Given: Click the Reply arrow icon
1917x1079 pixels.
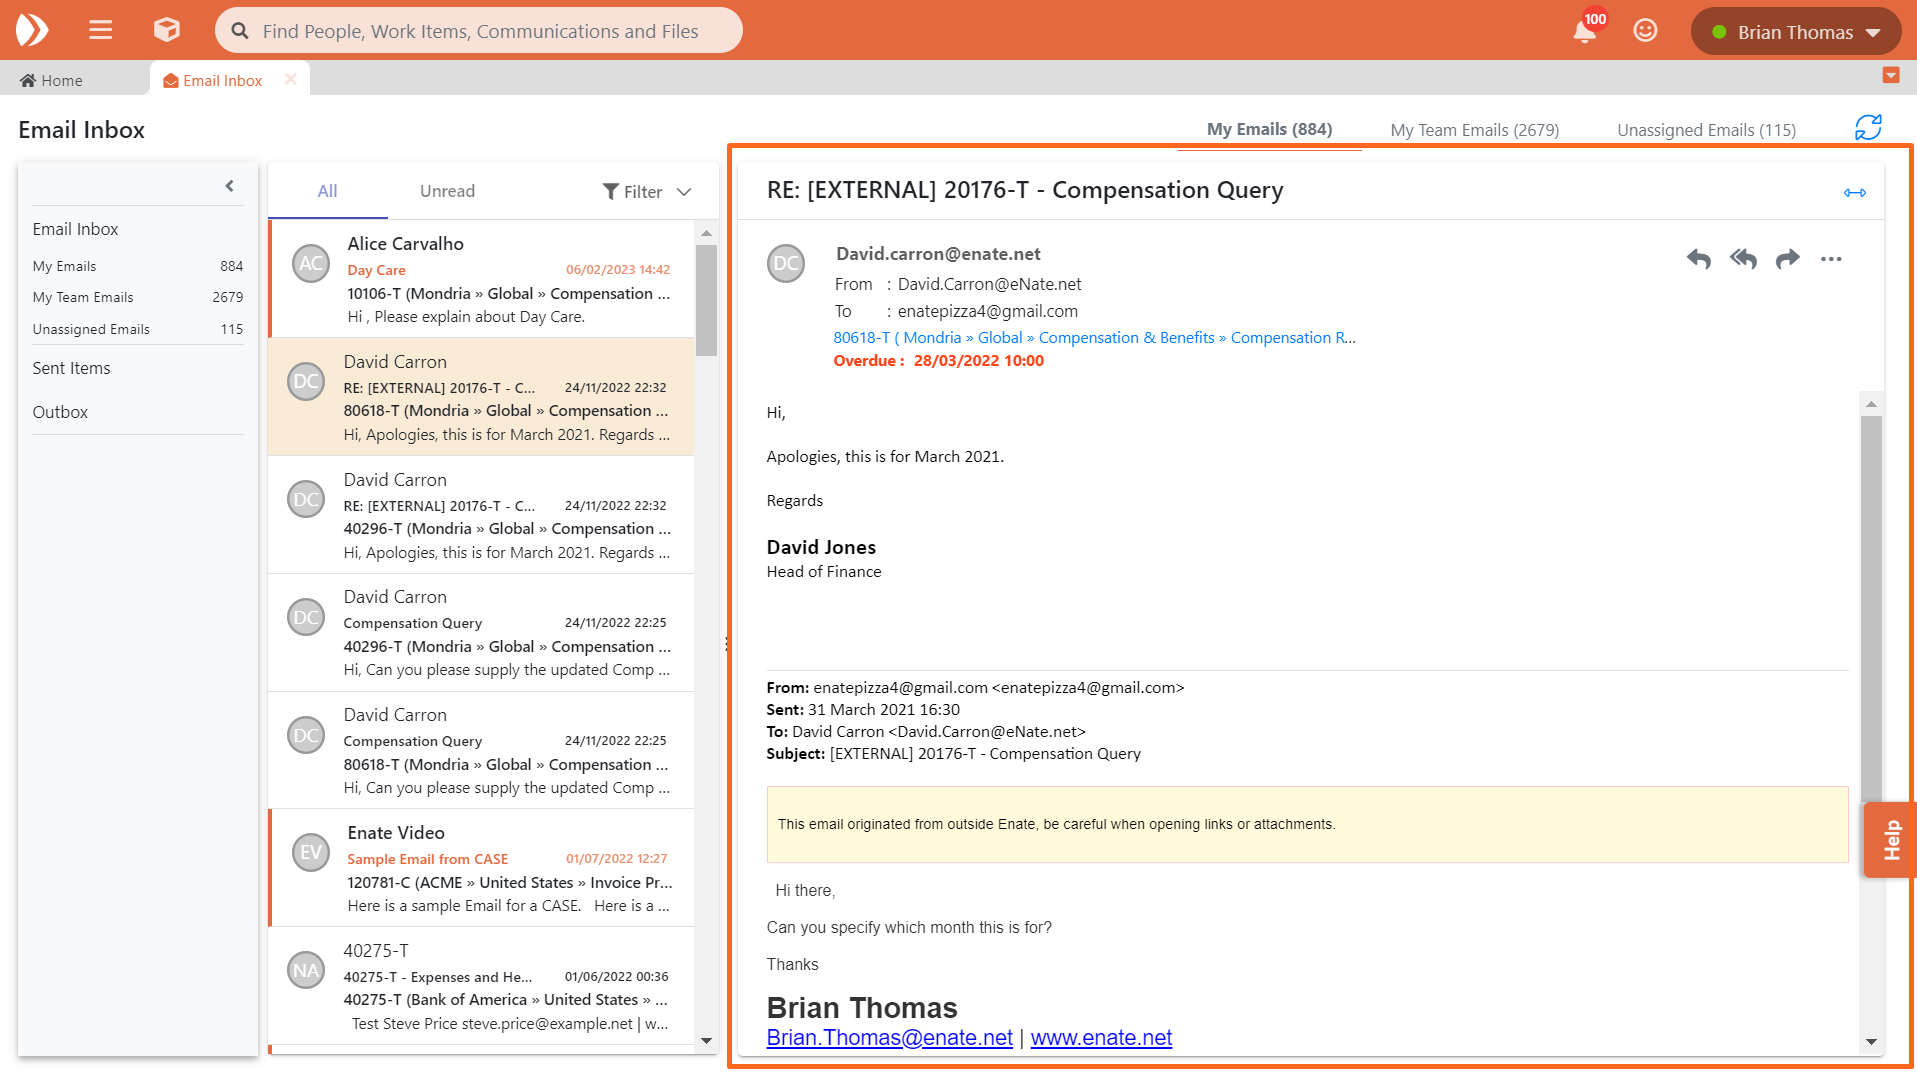Looking at the screenshot, I should click(1698, 259).
